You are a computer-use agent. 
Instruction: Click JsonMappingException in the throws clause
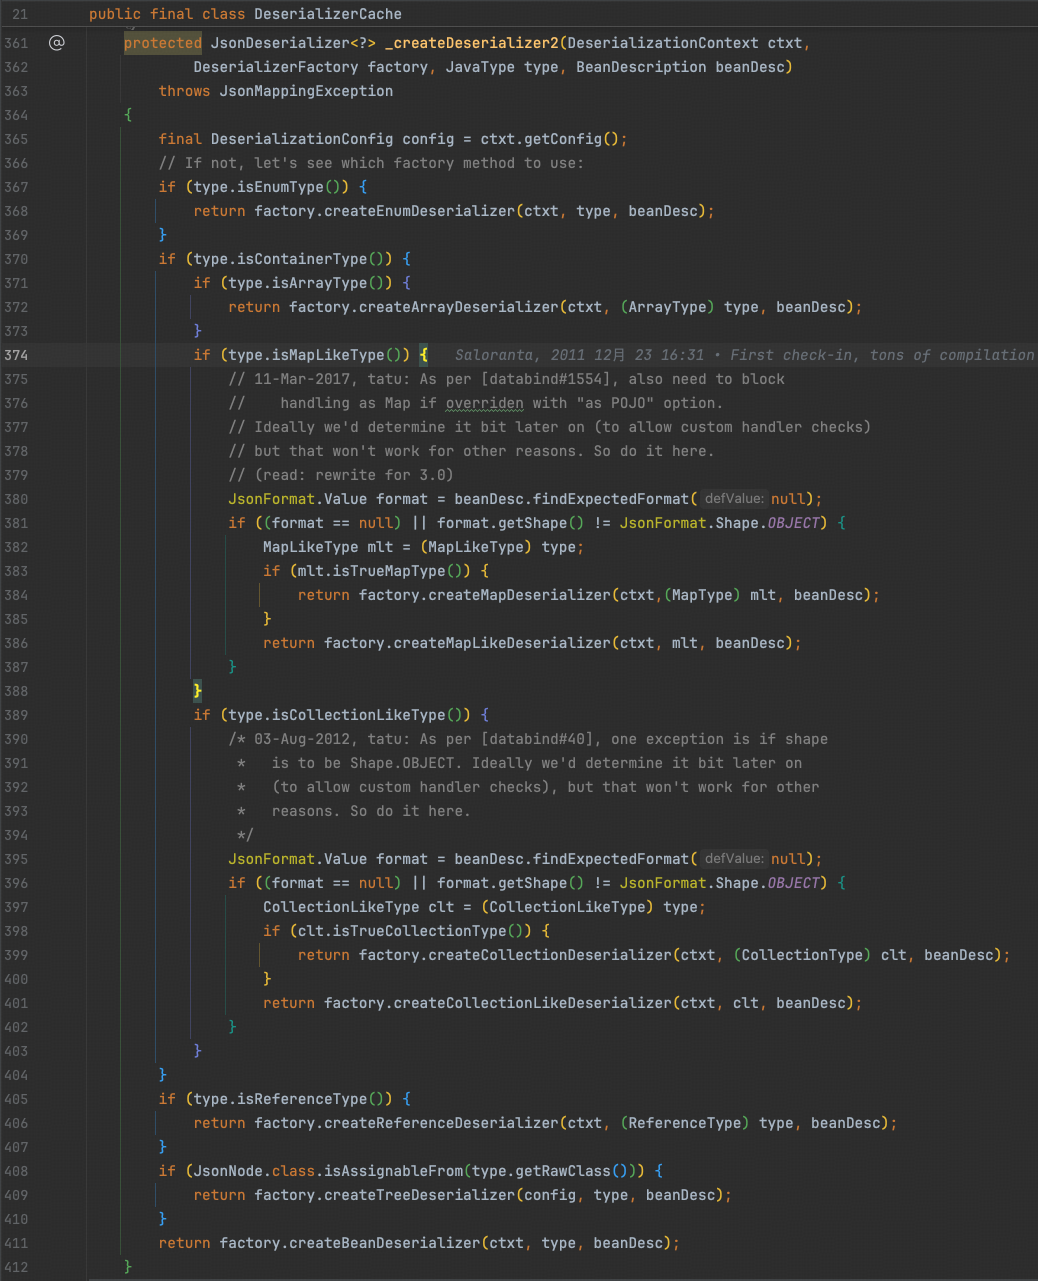coord(306,91)
